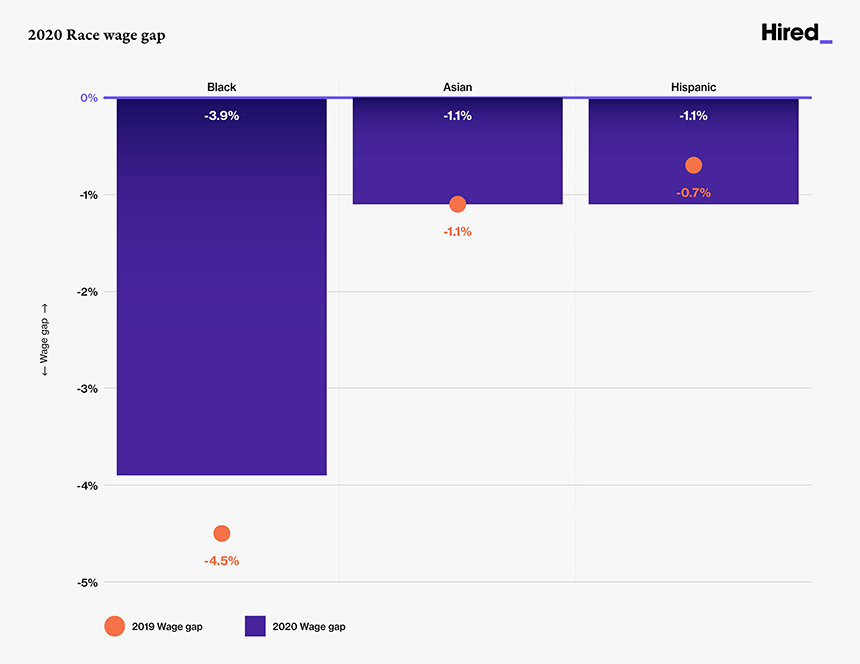Click the Black category label
860x664 pixels.
[x=222, y=87]
